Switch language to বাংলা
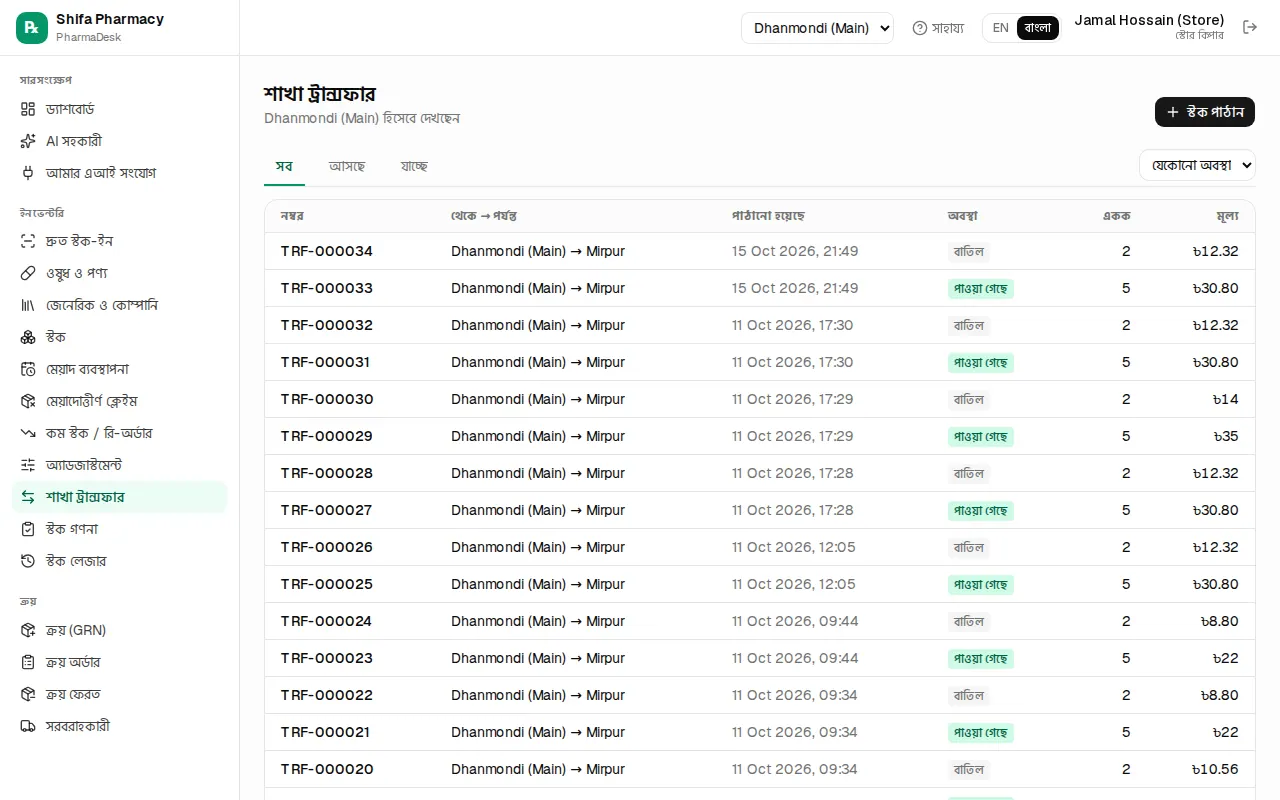Screen dimensions: 1280x800 (x=1038, y=28)
